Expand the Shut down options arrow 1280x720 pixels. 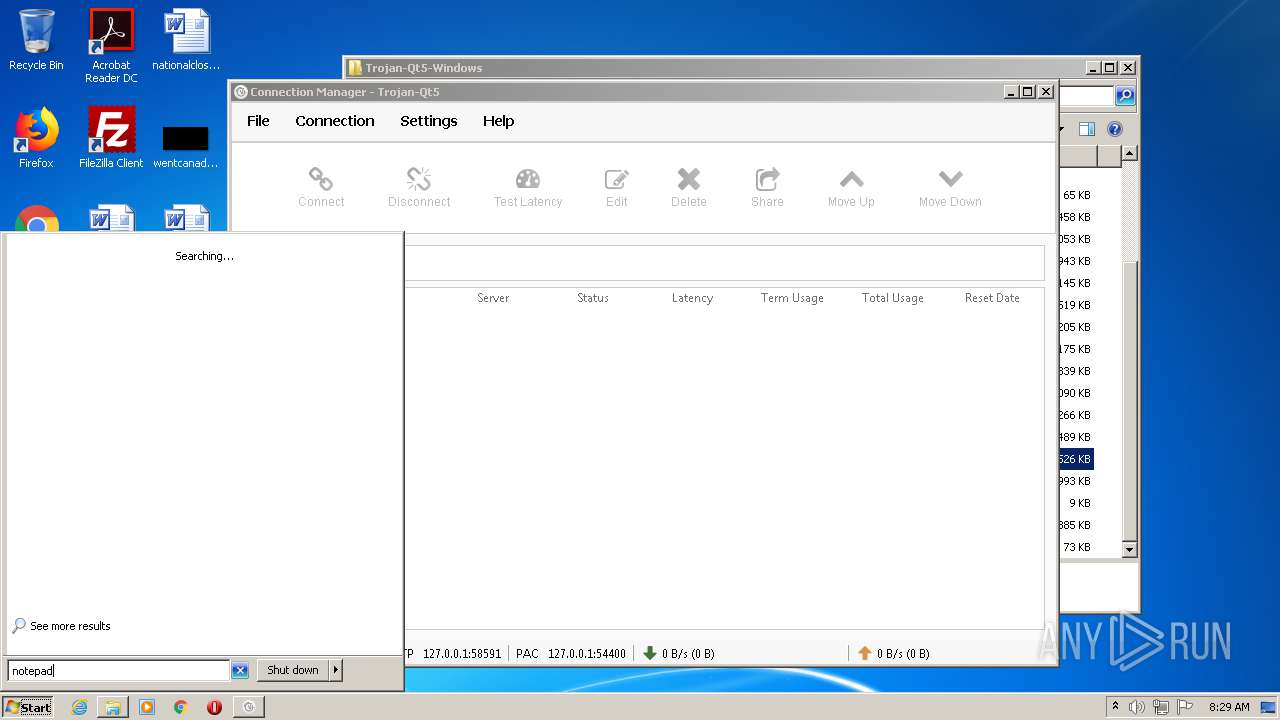(x=336, y=671)
